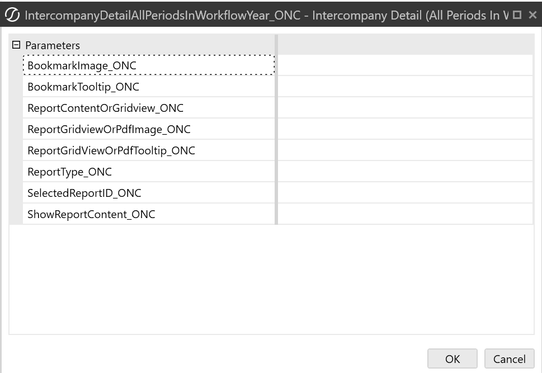Confirm with the OK button

(x=452, y=359)
